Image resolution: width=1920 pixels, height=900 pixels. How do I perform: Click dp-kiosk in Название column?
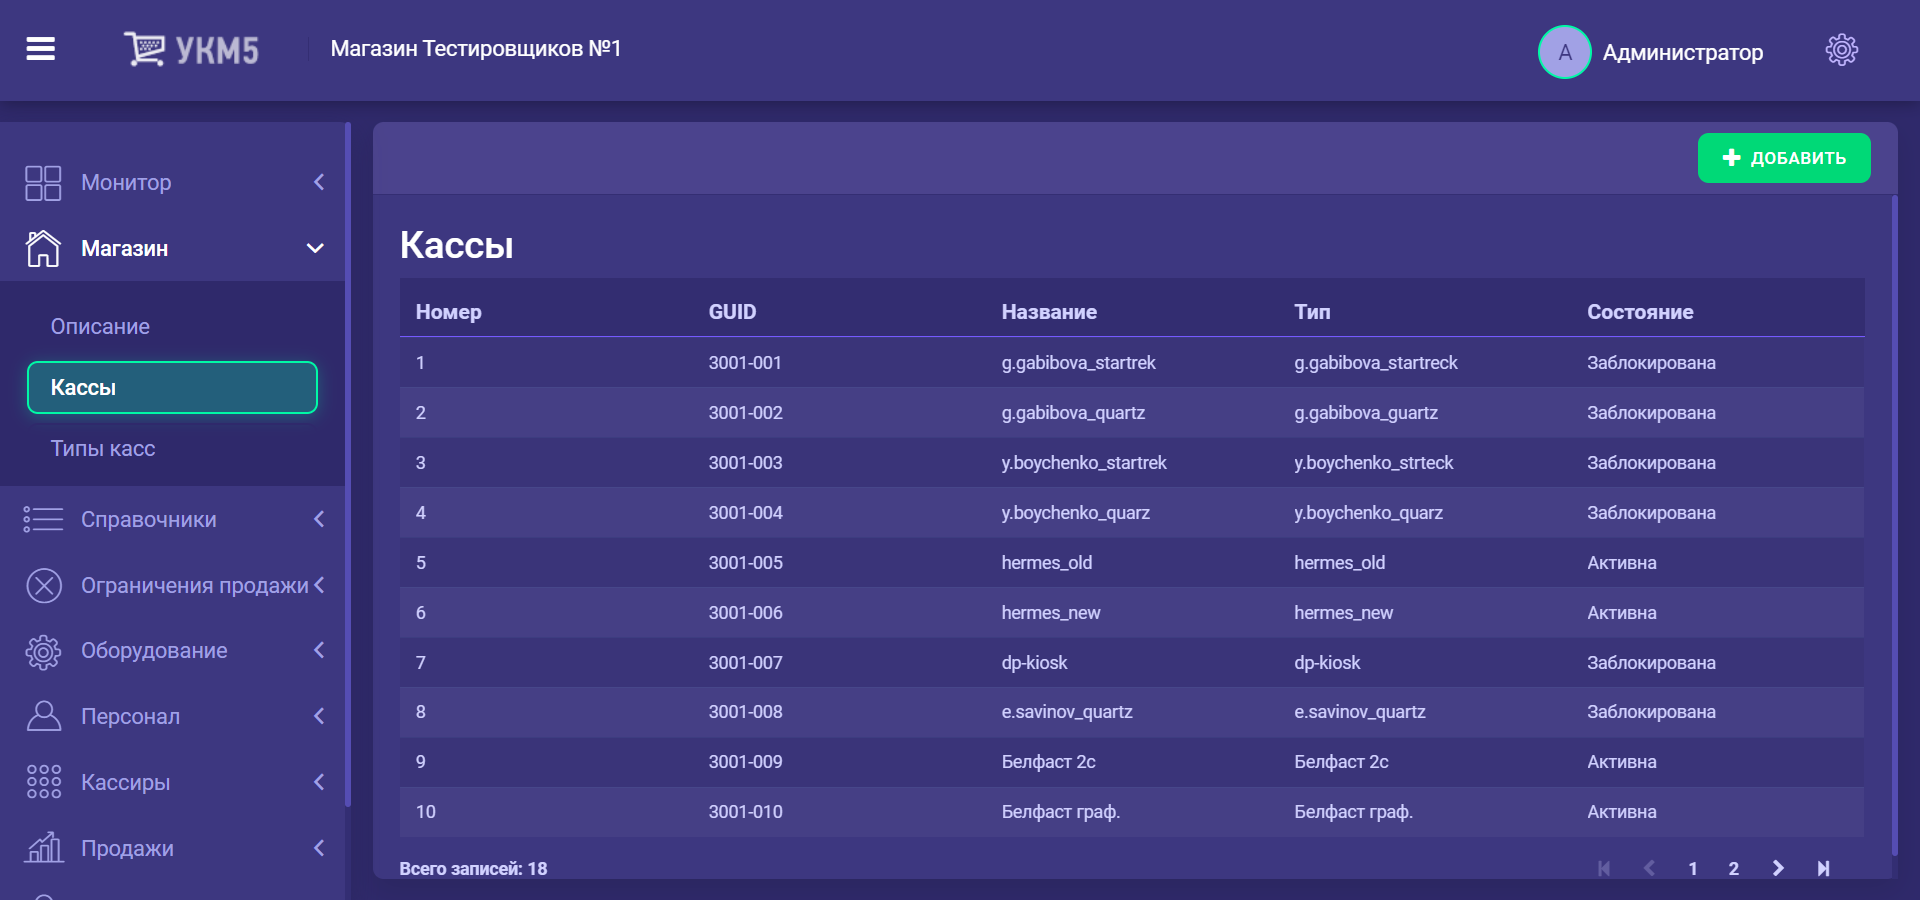(1034, 663)
